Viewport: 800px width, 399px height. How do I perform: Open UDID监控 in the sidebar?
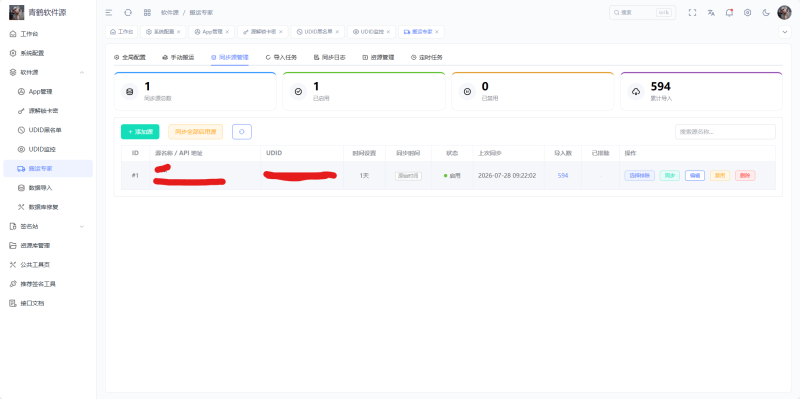point(48,149)
